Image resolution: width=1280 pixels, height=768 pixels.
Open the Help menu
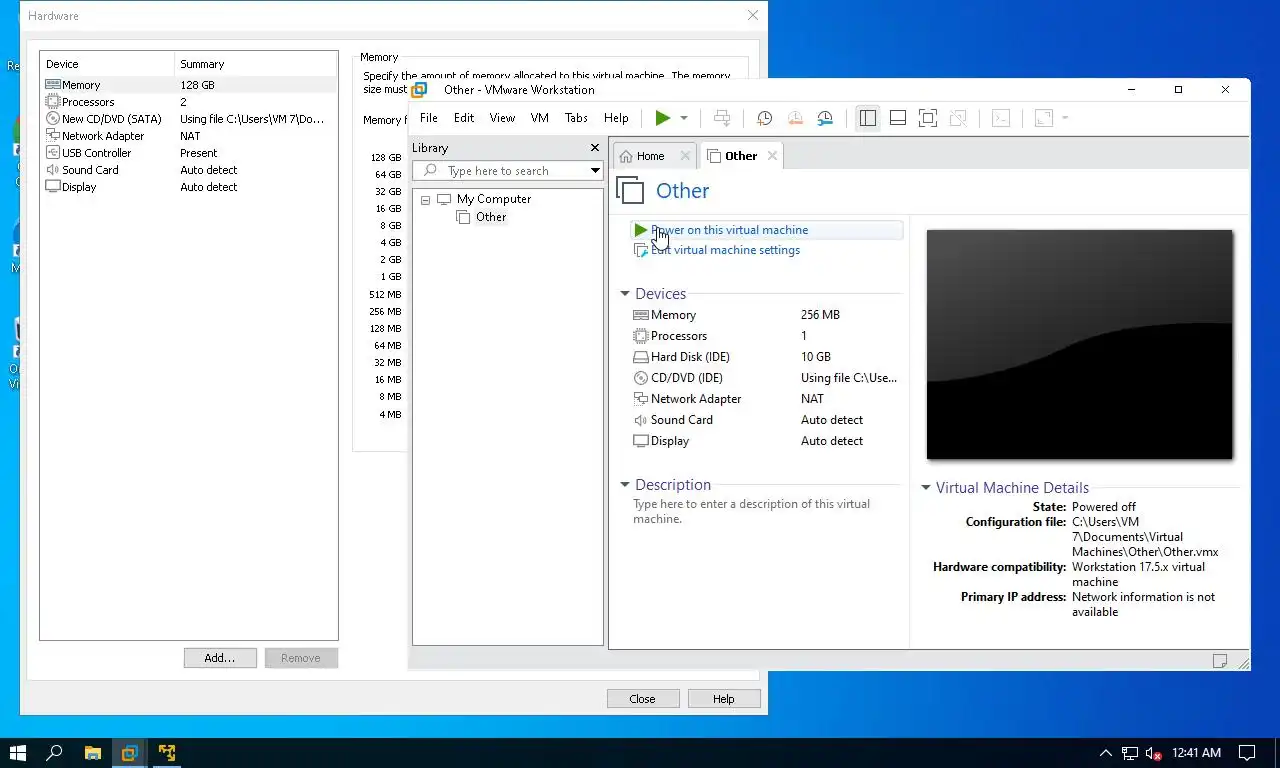tap(616, 118)
